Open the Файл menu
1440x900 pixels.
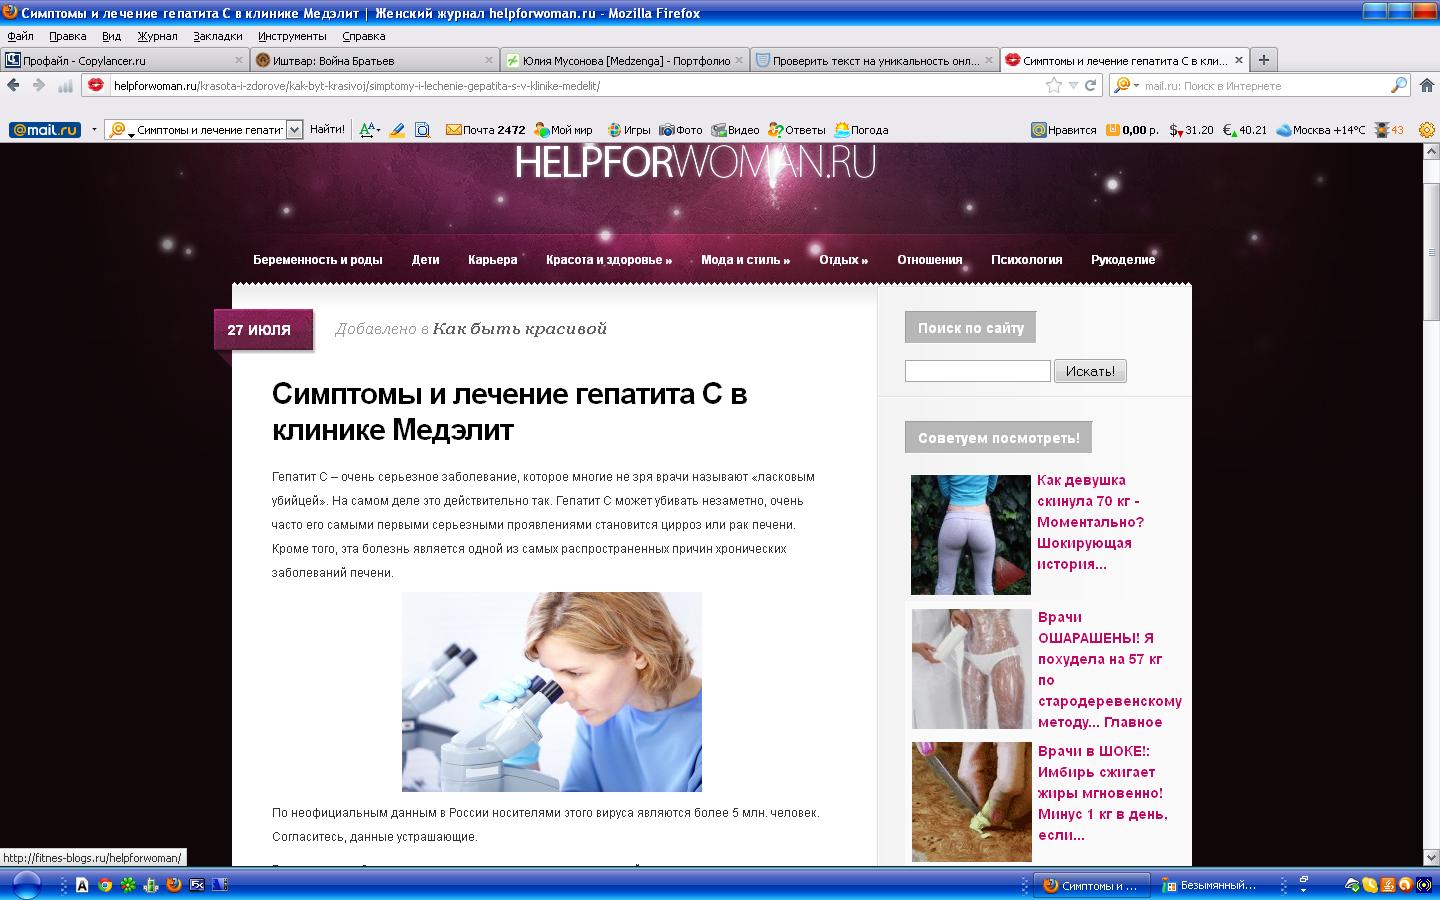tap(20, 36)
